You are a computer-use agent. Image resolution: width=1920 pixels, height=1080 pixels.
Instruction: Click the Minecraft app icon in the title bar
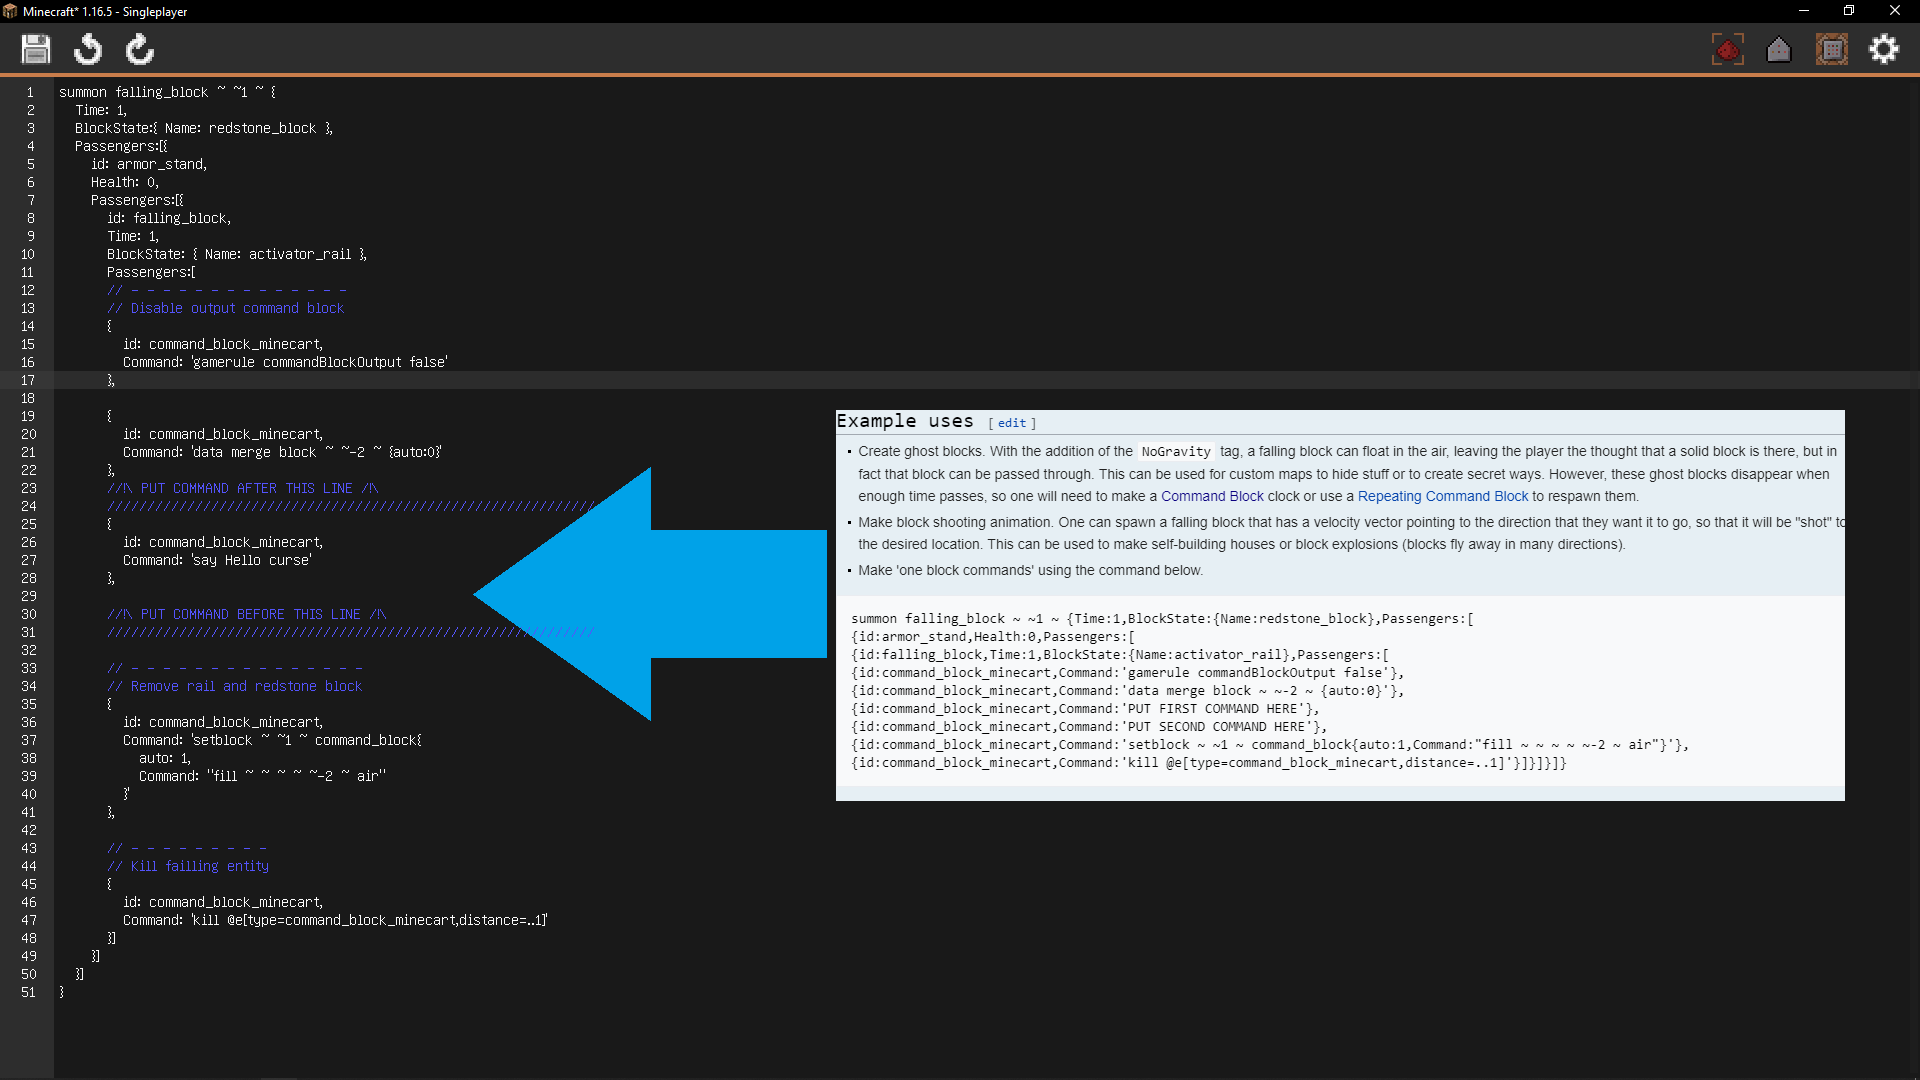click(x=10, y=11)
